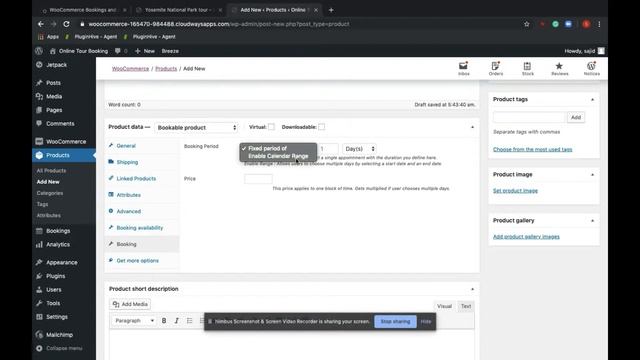Image resolution: width=640 pixels, height=360 pixels.
Task: Hide the Nimbus screen sharing bar
Action: [x=426, y=322]
